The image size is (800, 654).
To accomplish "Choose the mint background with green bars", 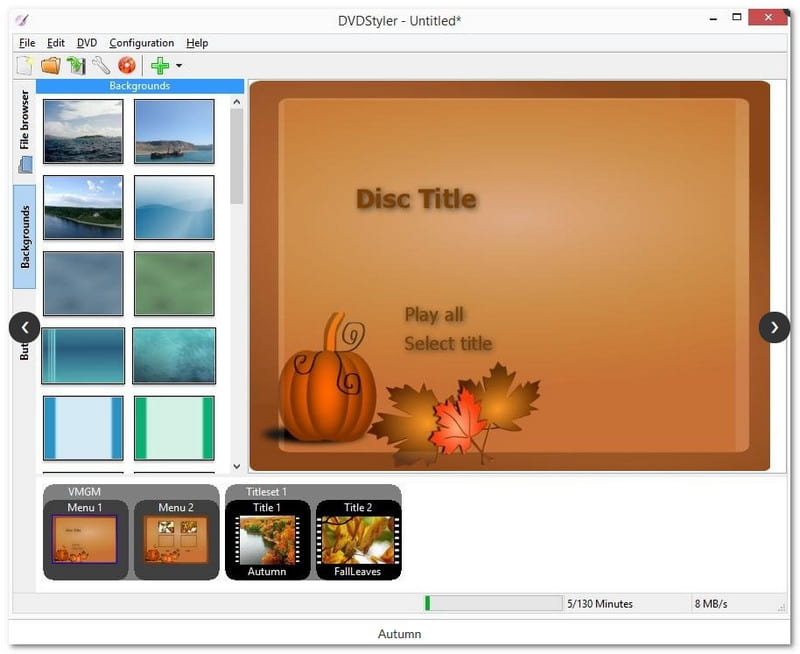I will pos(174,428).
